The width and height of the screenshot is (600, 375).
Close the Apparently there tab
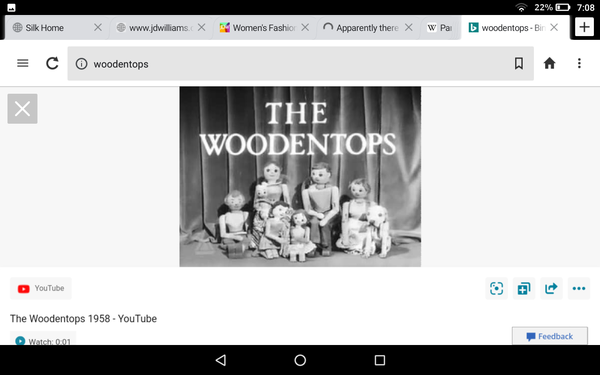pos(409,27)
